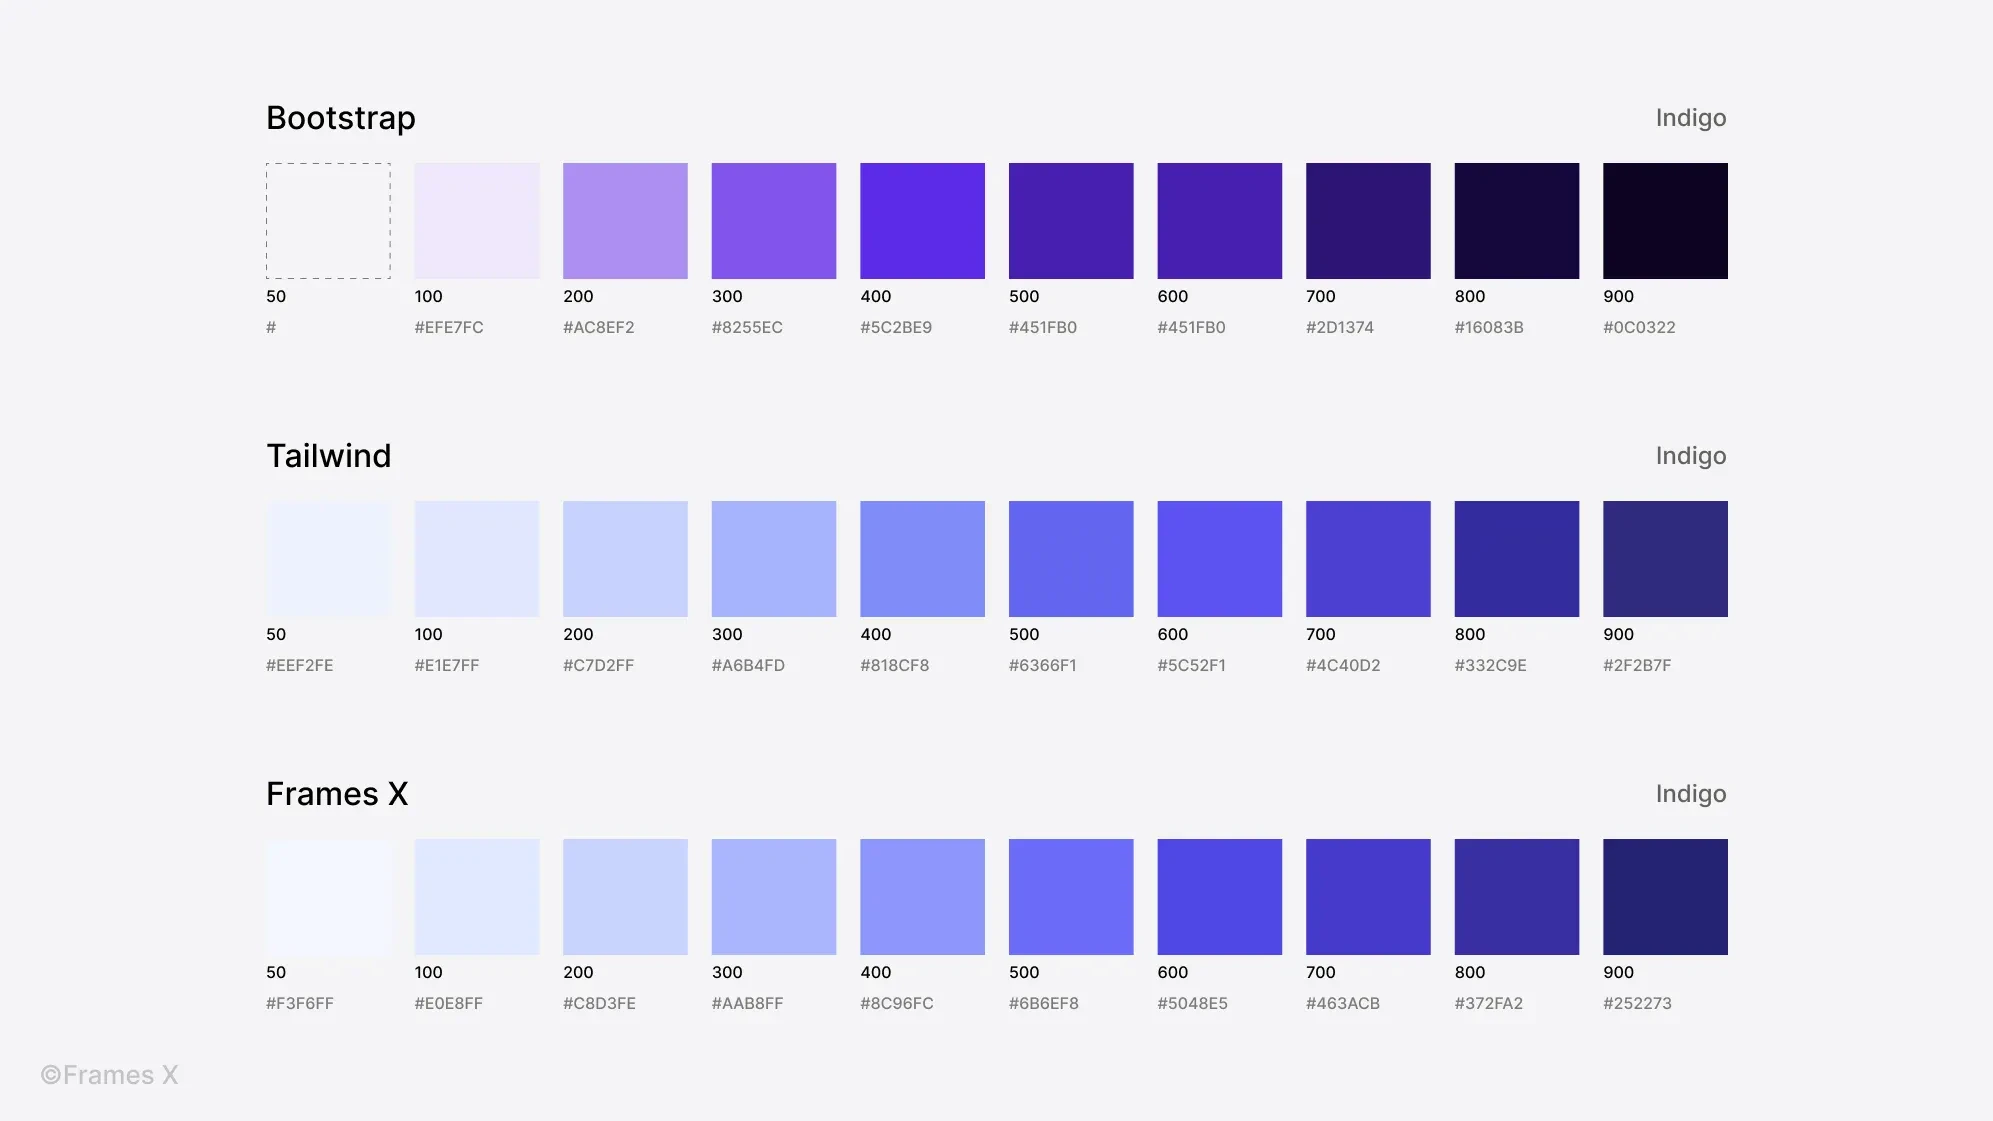Click the hex code text #252273
This screenshot has height=1121, width=1993.
1637,1003
